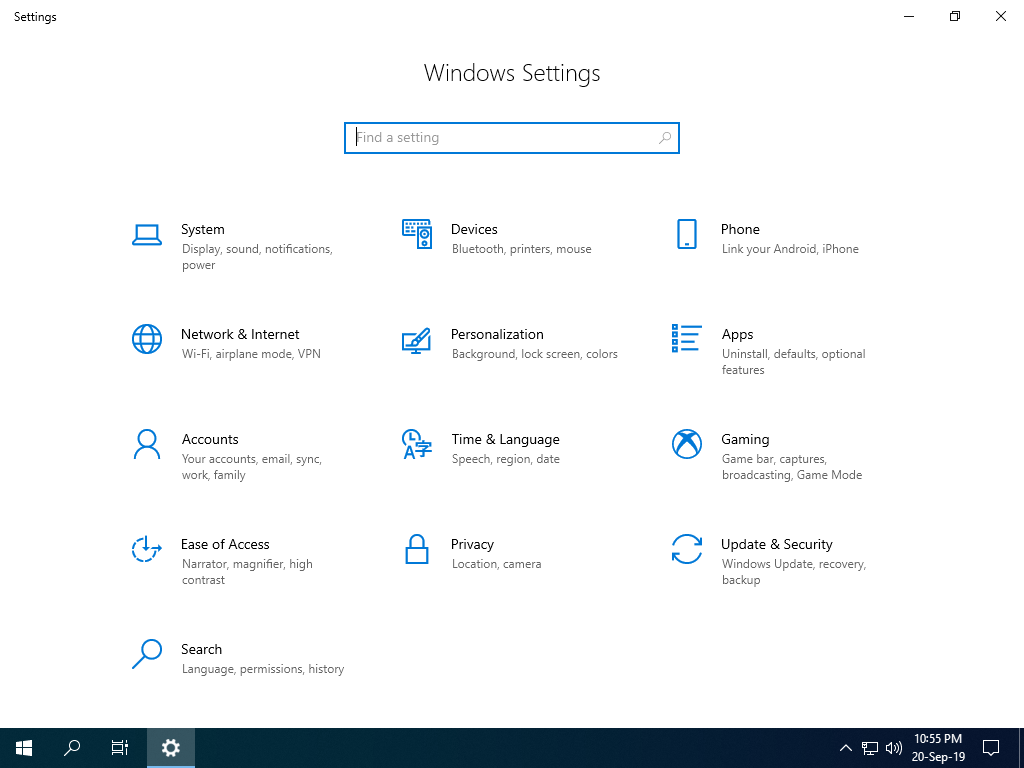Click the Update & Security title
The image size is (1024, 768).
click(x=776, y=545)
